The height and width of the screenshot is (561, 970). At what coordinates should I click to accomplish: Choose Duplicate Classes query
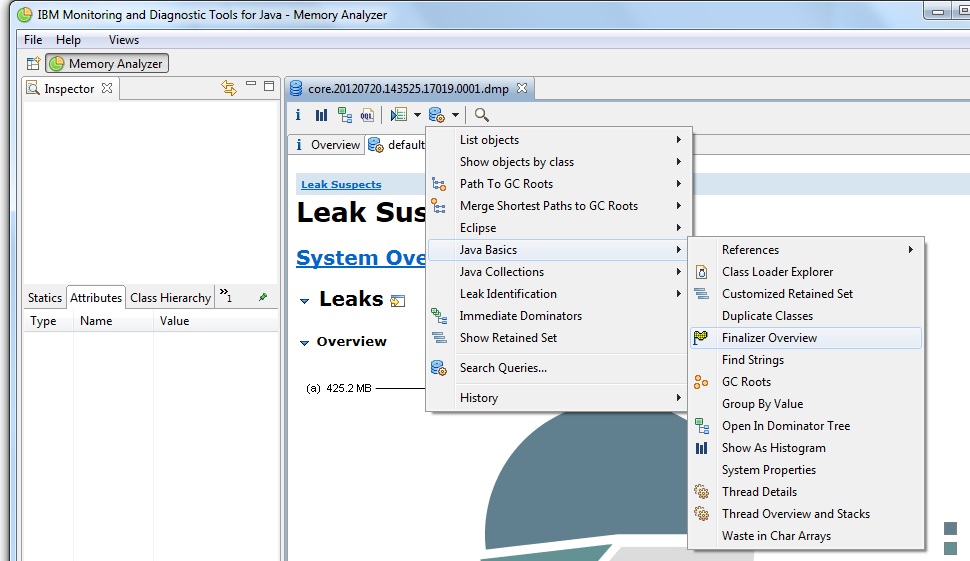coord(806,315)
